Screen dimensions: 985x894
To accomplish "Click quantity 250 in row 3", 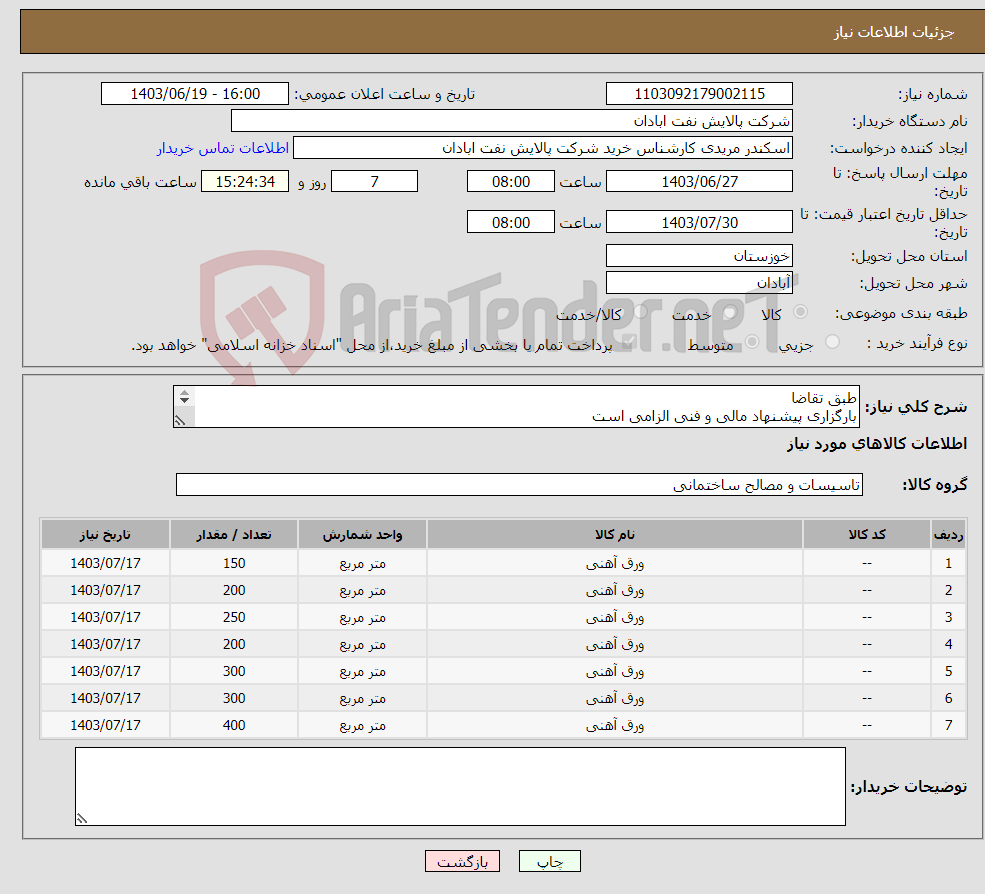I will tap(234, 618).
